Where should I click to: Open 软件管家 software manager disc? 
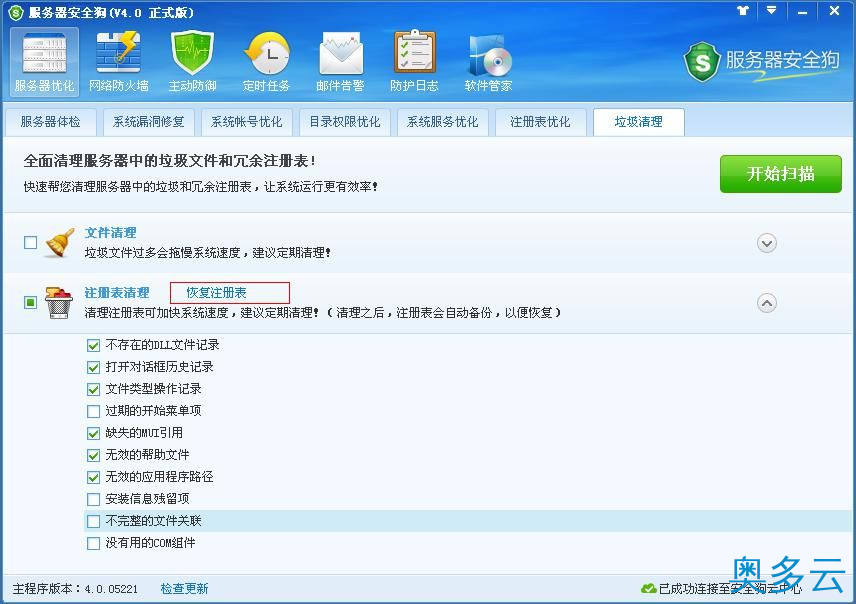(489, 62)
